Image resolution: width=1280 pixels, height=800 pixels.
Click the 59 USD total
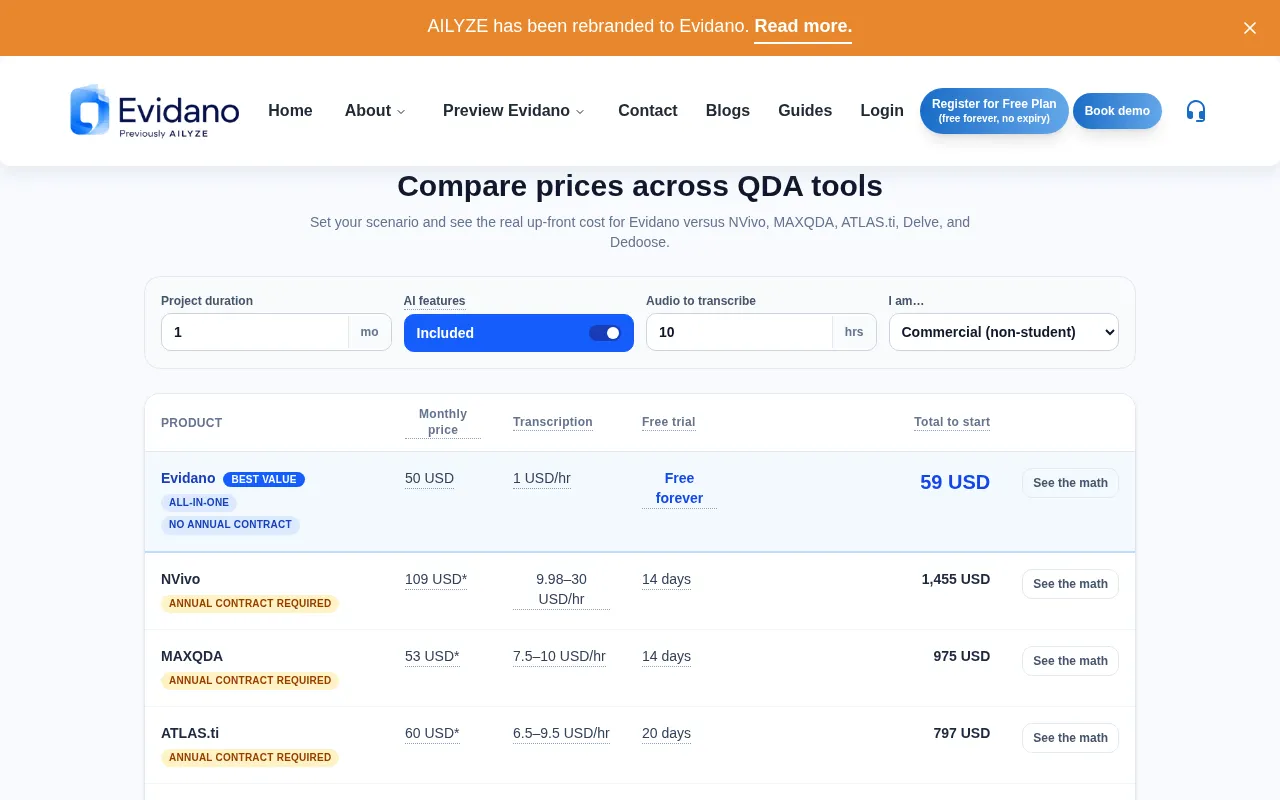tap(955, 482)
